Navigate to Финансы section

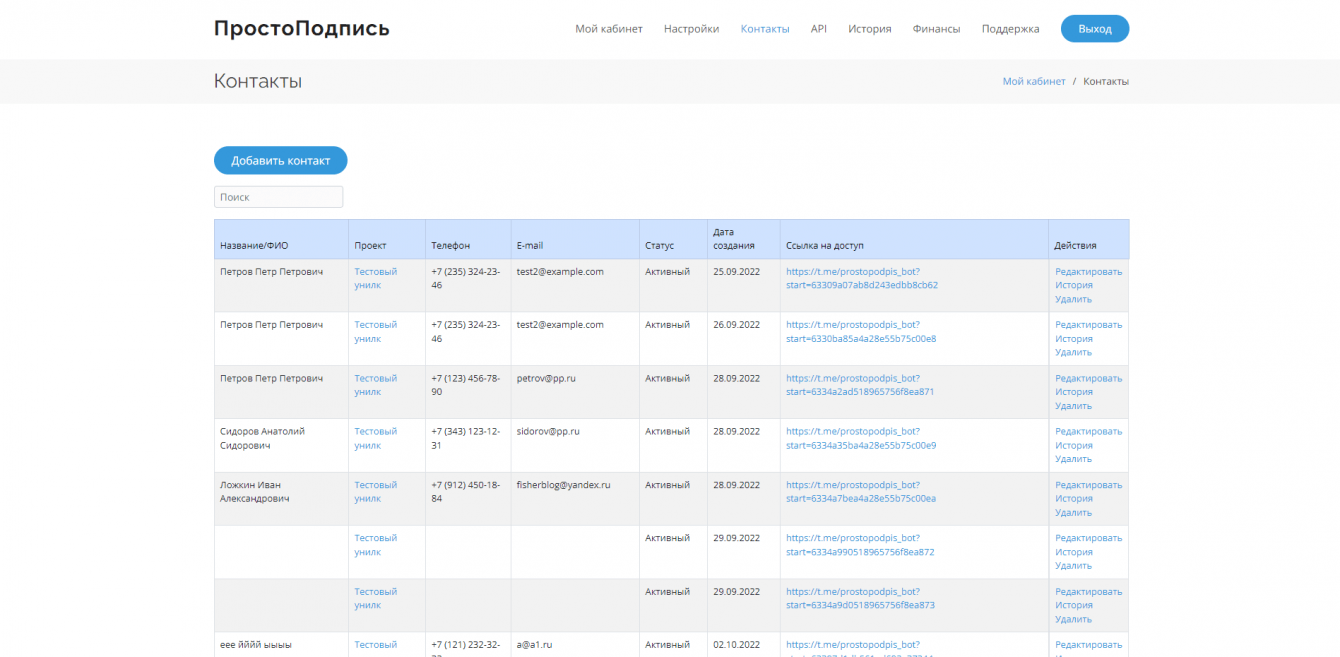936,29
